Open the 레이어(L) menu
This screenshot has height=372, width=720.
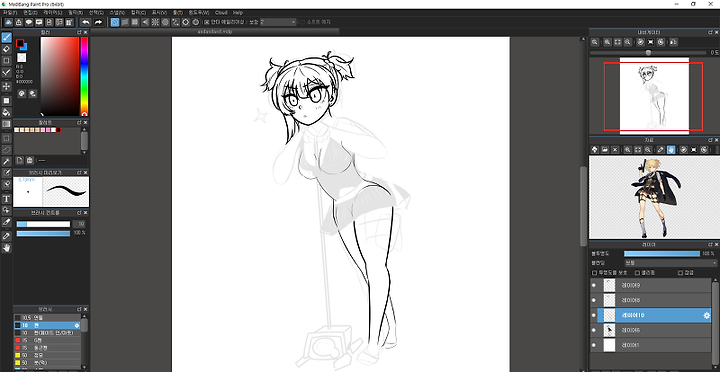[x=54, y=13]
